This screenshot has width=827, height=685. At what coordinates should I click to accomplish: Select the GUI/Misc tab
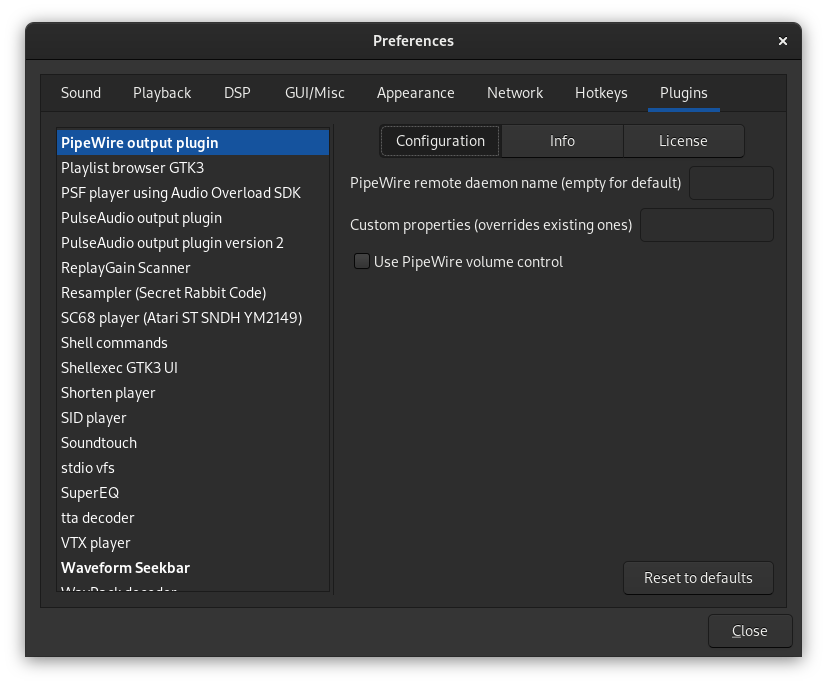click(x=315, y=93)
